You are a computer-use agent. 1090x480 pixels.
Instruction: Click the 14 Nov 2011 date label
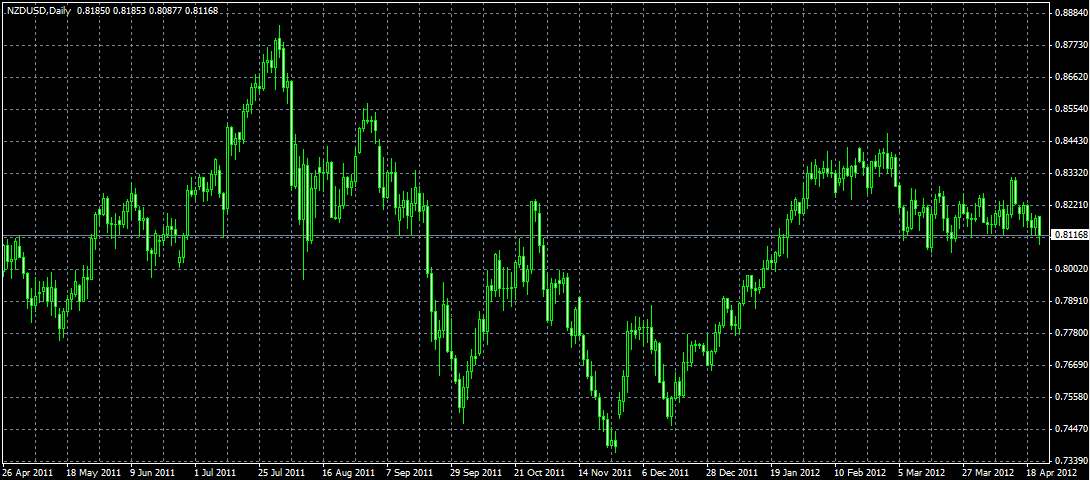click(603, 472)
